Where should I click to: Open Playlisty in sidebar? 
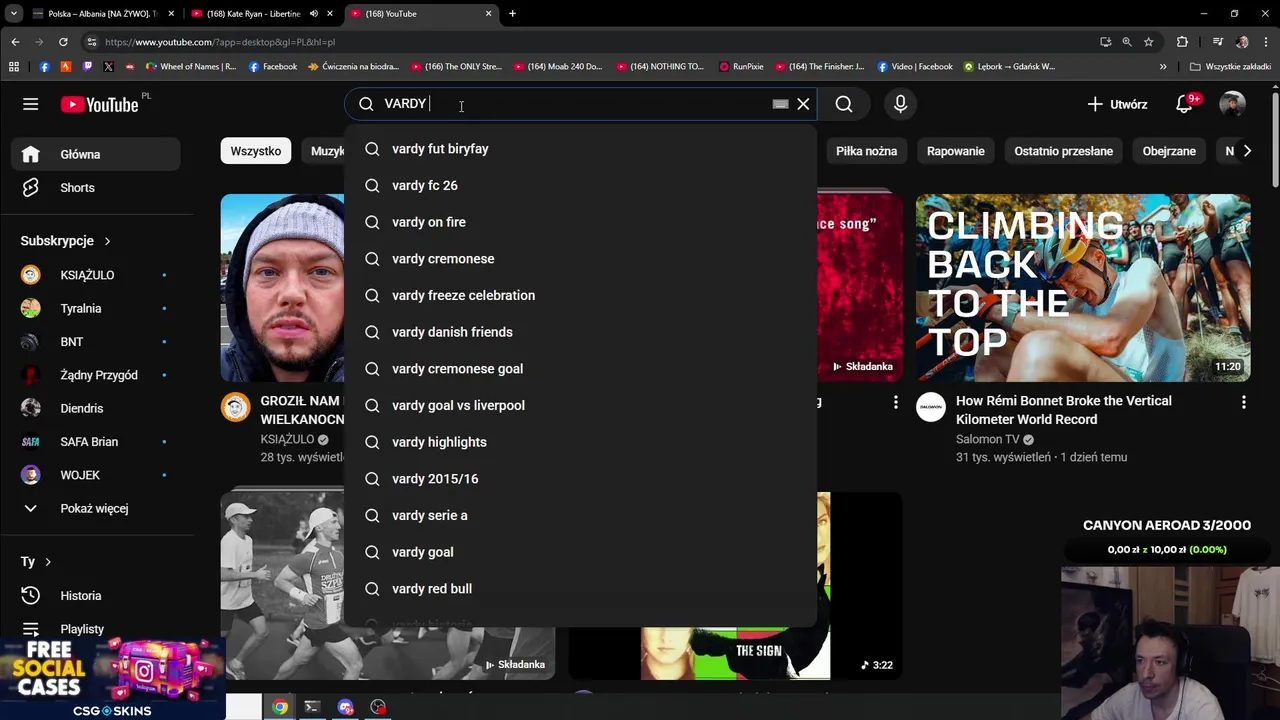pyautogui.click(x=96, y=629)
